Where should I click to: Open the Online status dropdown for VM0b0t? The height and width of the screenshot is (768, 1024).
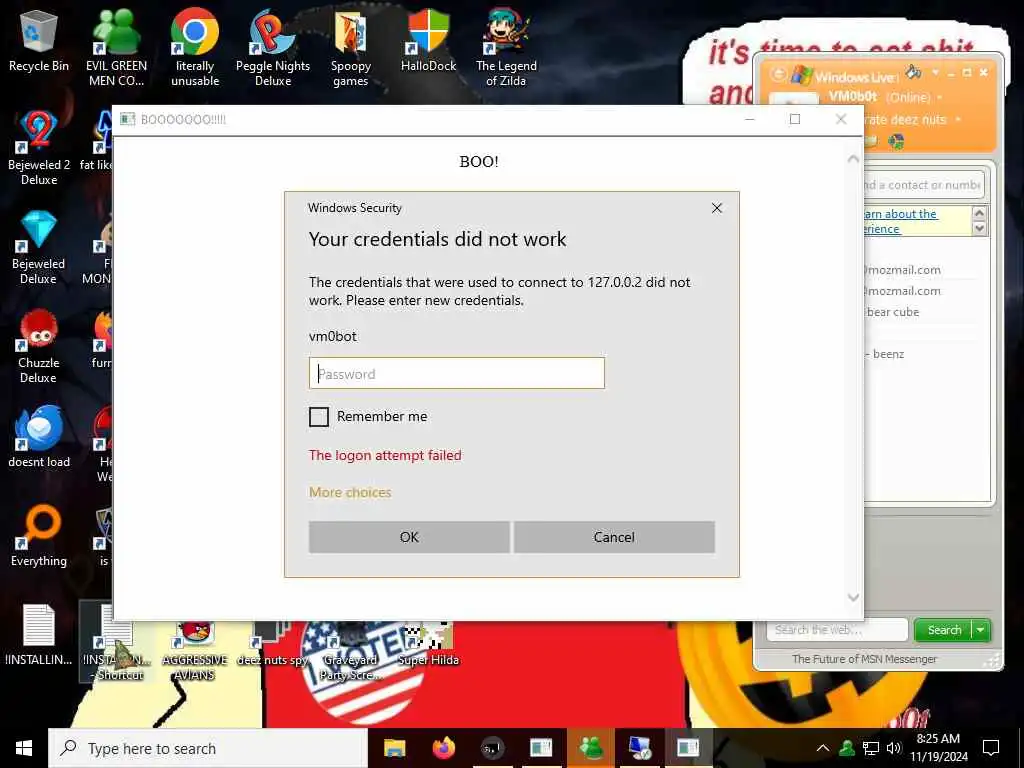939,97
